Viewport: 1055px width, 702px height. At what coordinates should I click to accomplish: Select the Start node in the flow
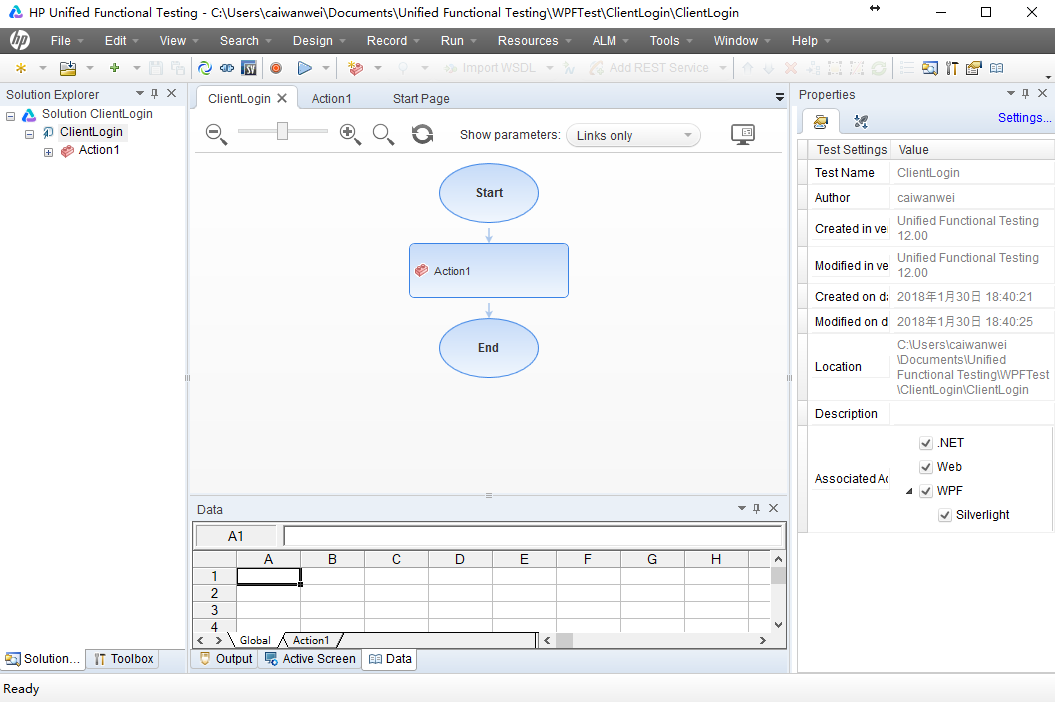[x=489, y=192]
